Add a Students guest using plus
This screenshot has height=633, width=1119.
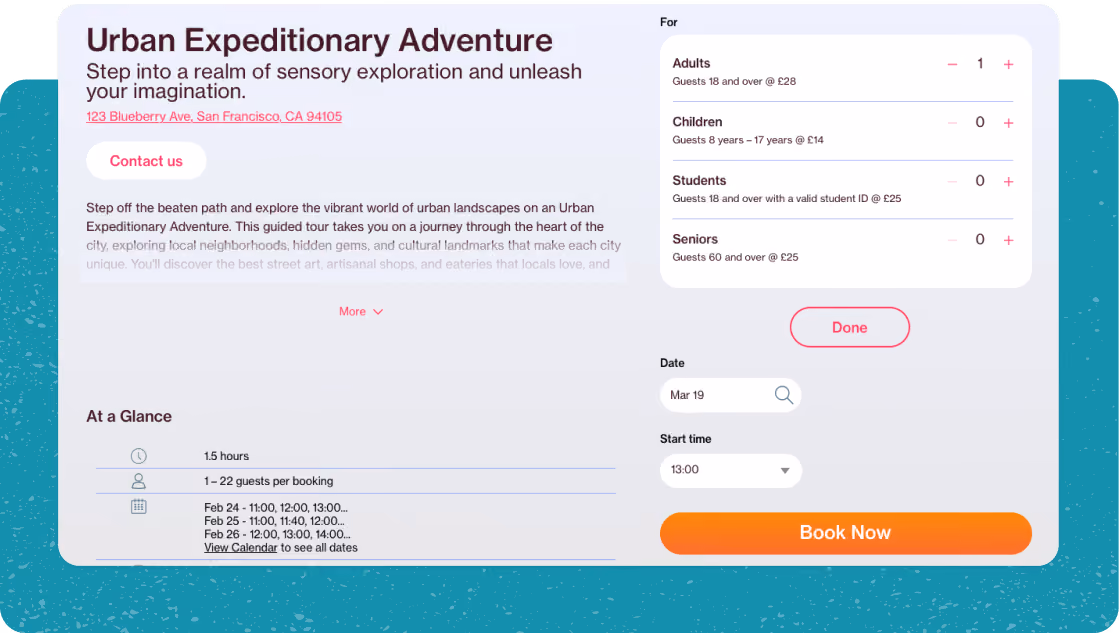1008,181
